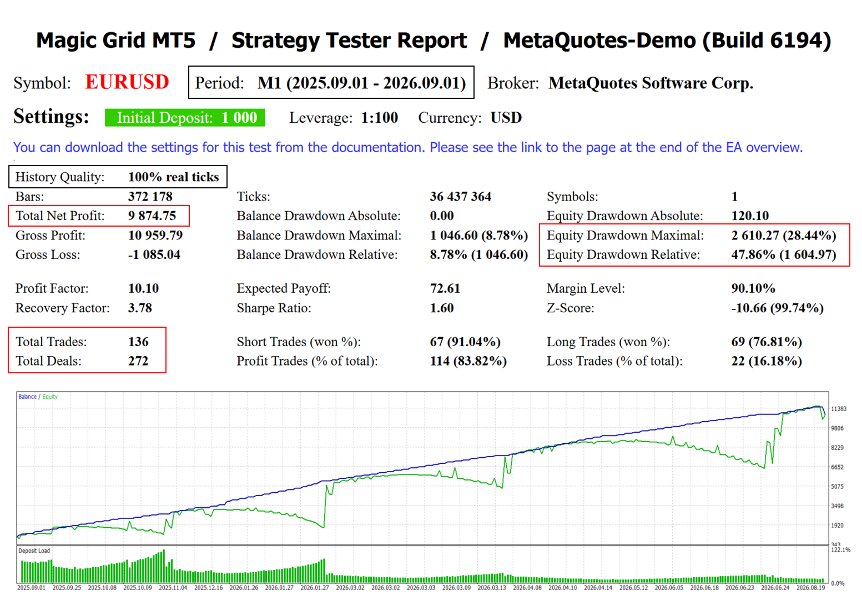This screenshot has width=862, height=600.
Task: Click Loss Trades value 22 (16.18%)
Action: pos(766,361)
